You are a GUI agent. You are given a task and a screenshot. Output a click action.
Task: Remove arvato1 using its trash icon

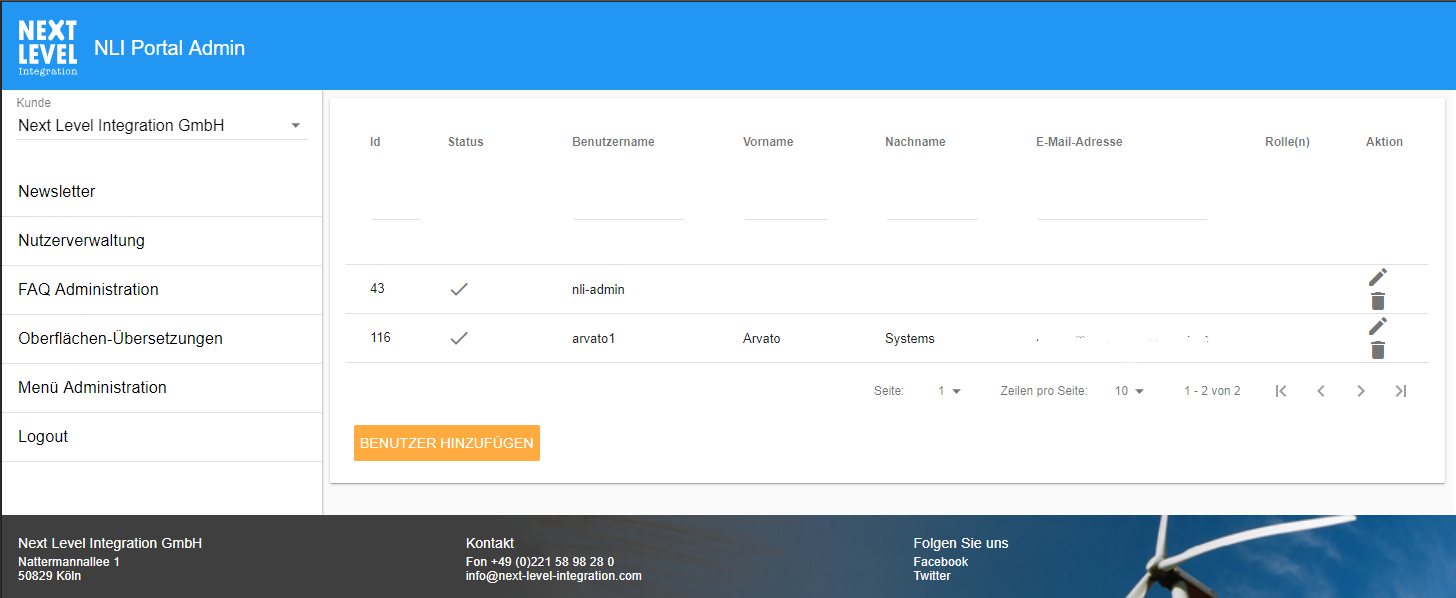[1378, 350]
